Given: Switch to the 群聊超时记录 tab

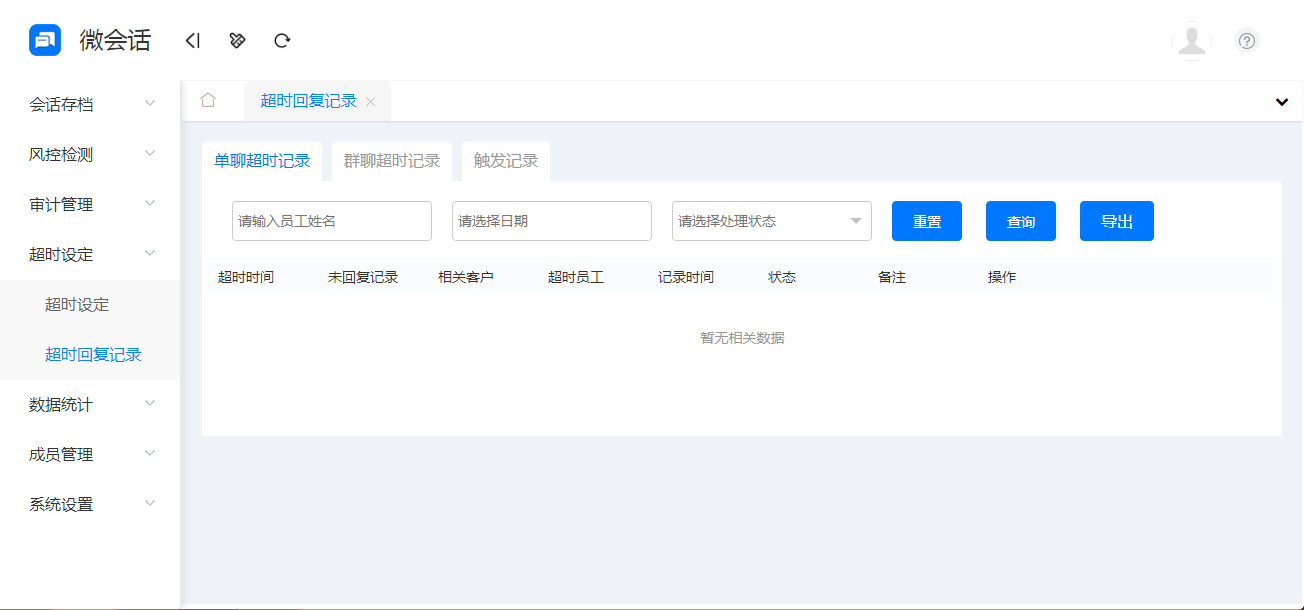Looking at the screenshot, I should click(x=392, y=160).
